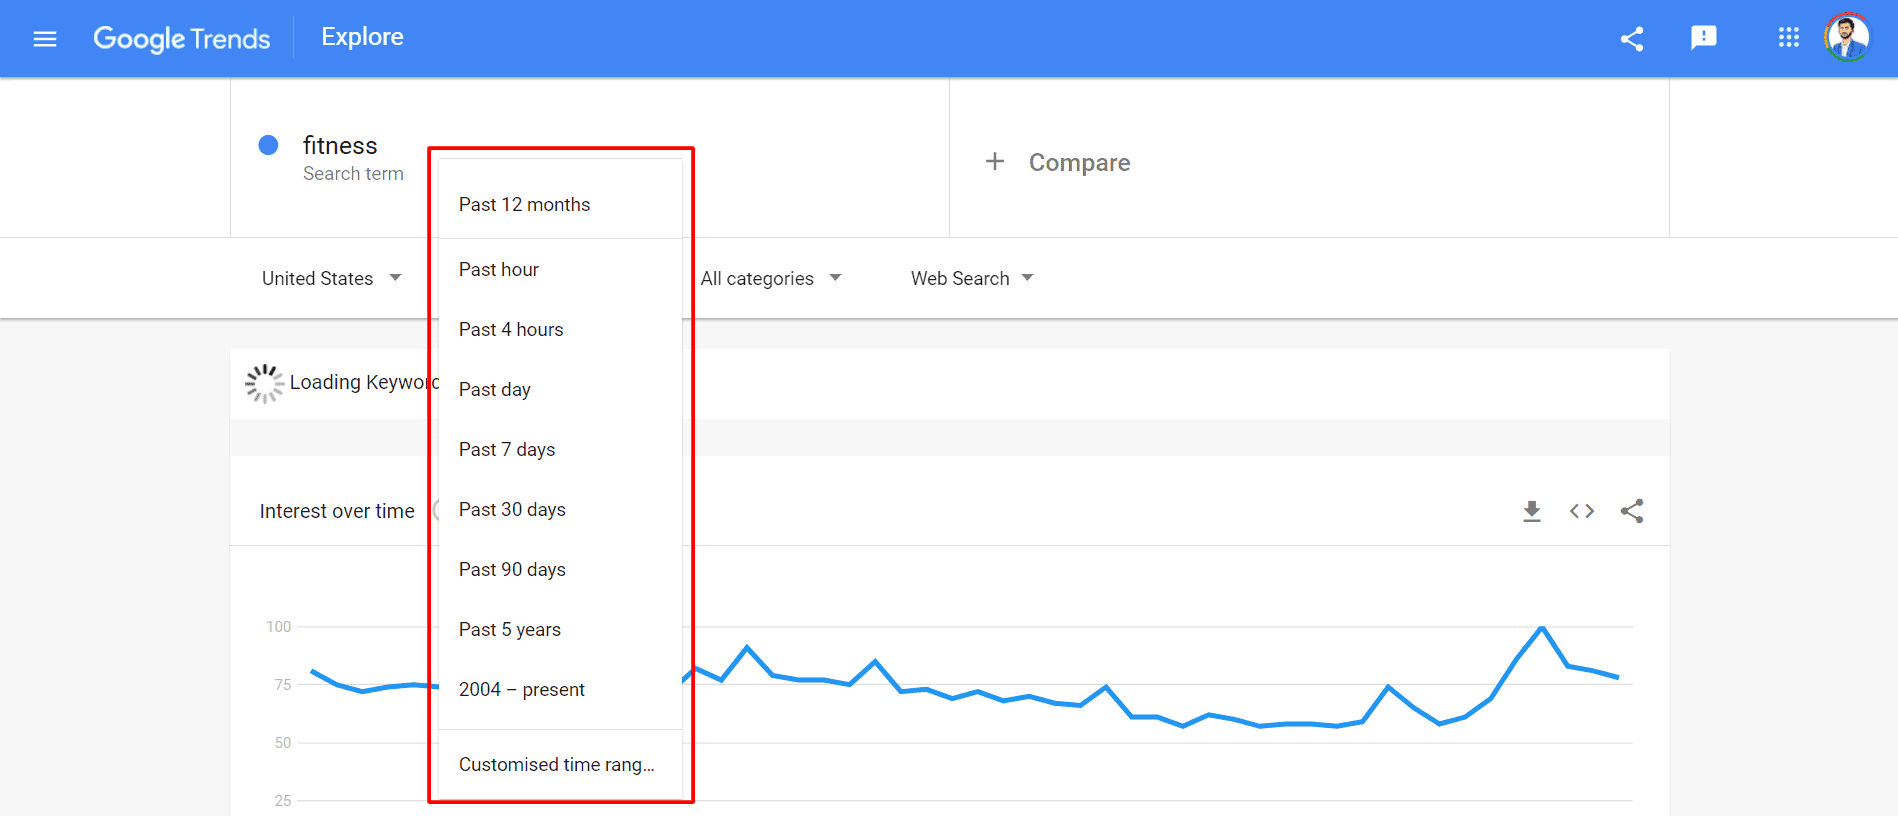This screenshot has height=816, width=1898.
Task: Select the Past 30 days time range
Action: click(512, 509)
